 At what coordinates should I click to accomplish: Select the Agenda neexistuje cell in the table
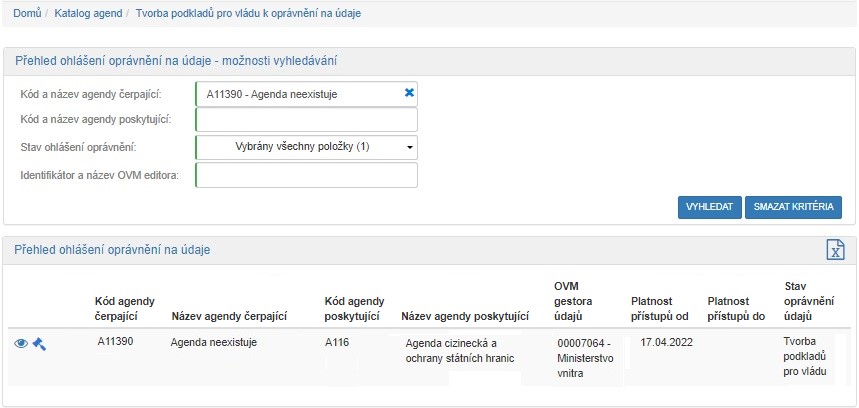[x=215, y=342]
